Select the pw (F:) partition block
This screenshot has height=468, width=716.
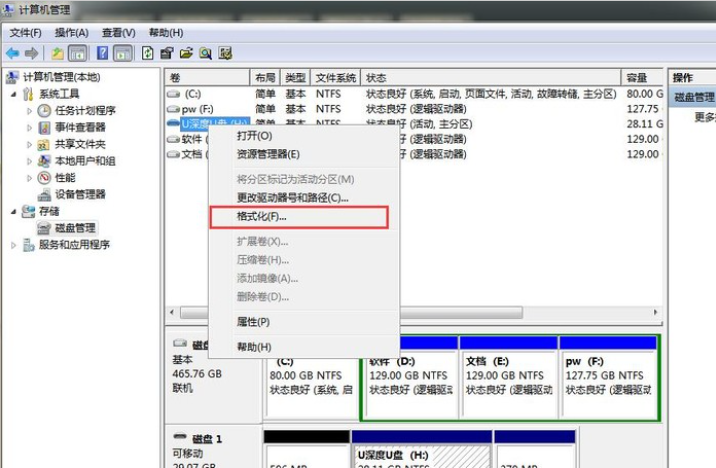[x=608, y=377]
